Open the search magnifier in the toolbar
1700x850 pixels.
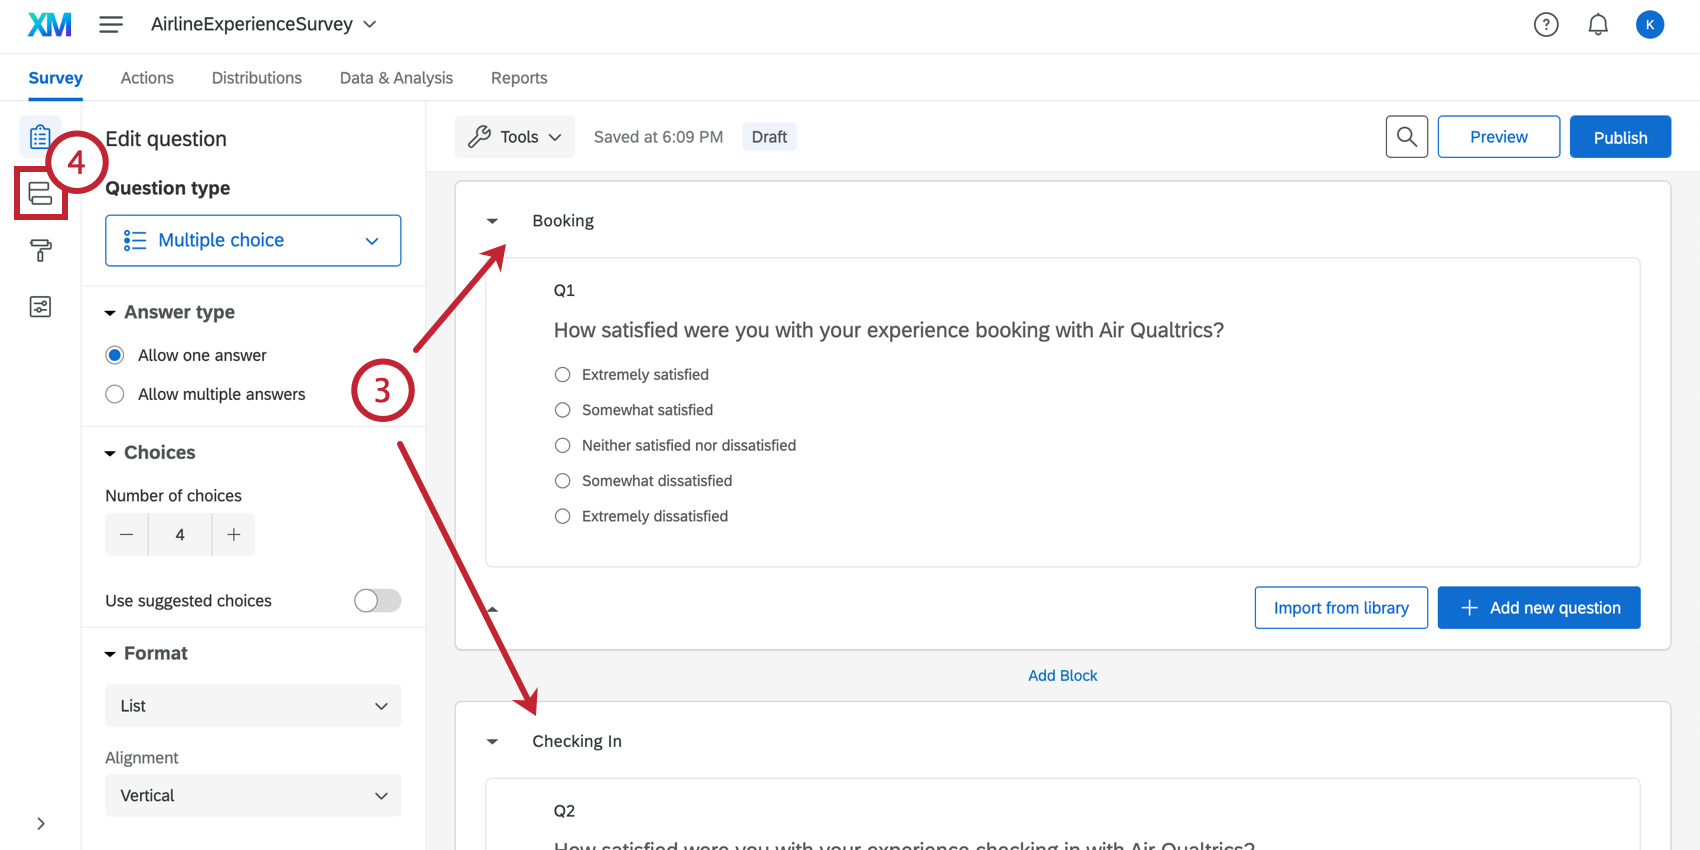pyautogui.click(x=1407, y=136)
